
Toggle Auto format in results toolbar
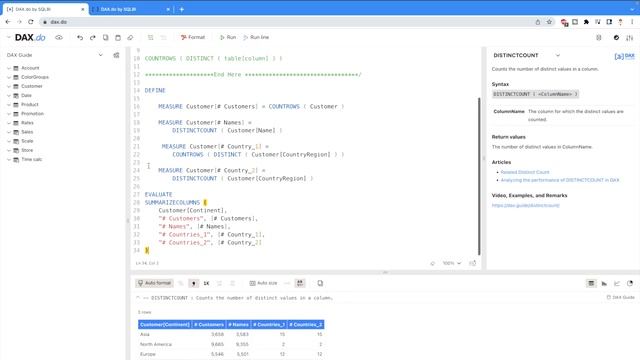coord(154,283)
